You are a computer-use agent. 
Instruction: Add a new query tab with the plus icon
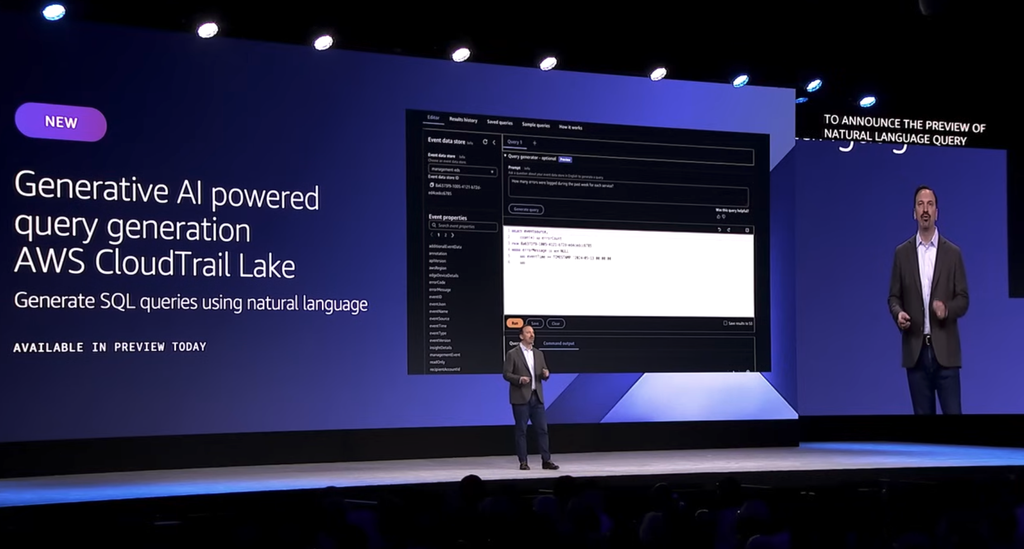(534, 143)
